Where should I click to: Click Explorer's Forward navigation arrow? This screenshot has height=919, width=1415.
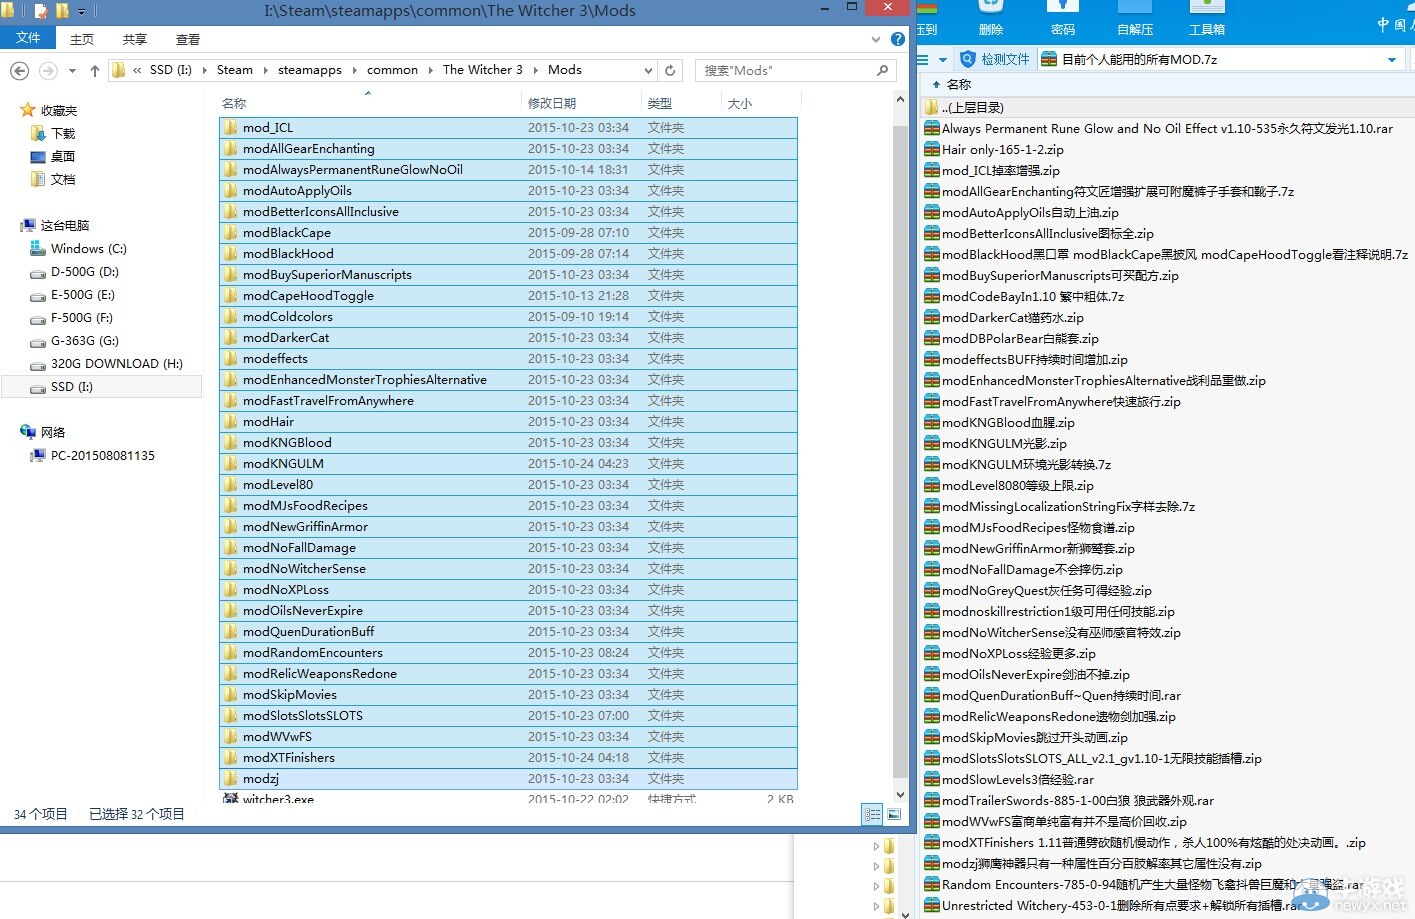point(48,71)
